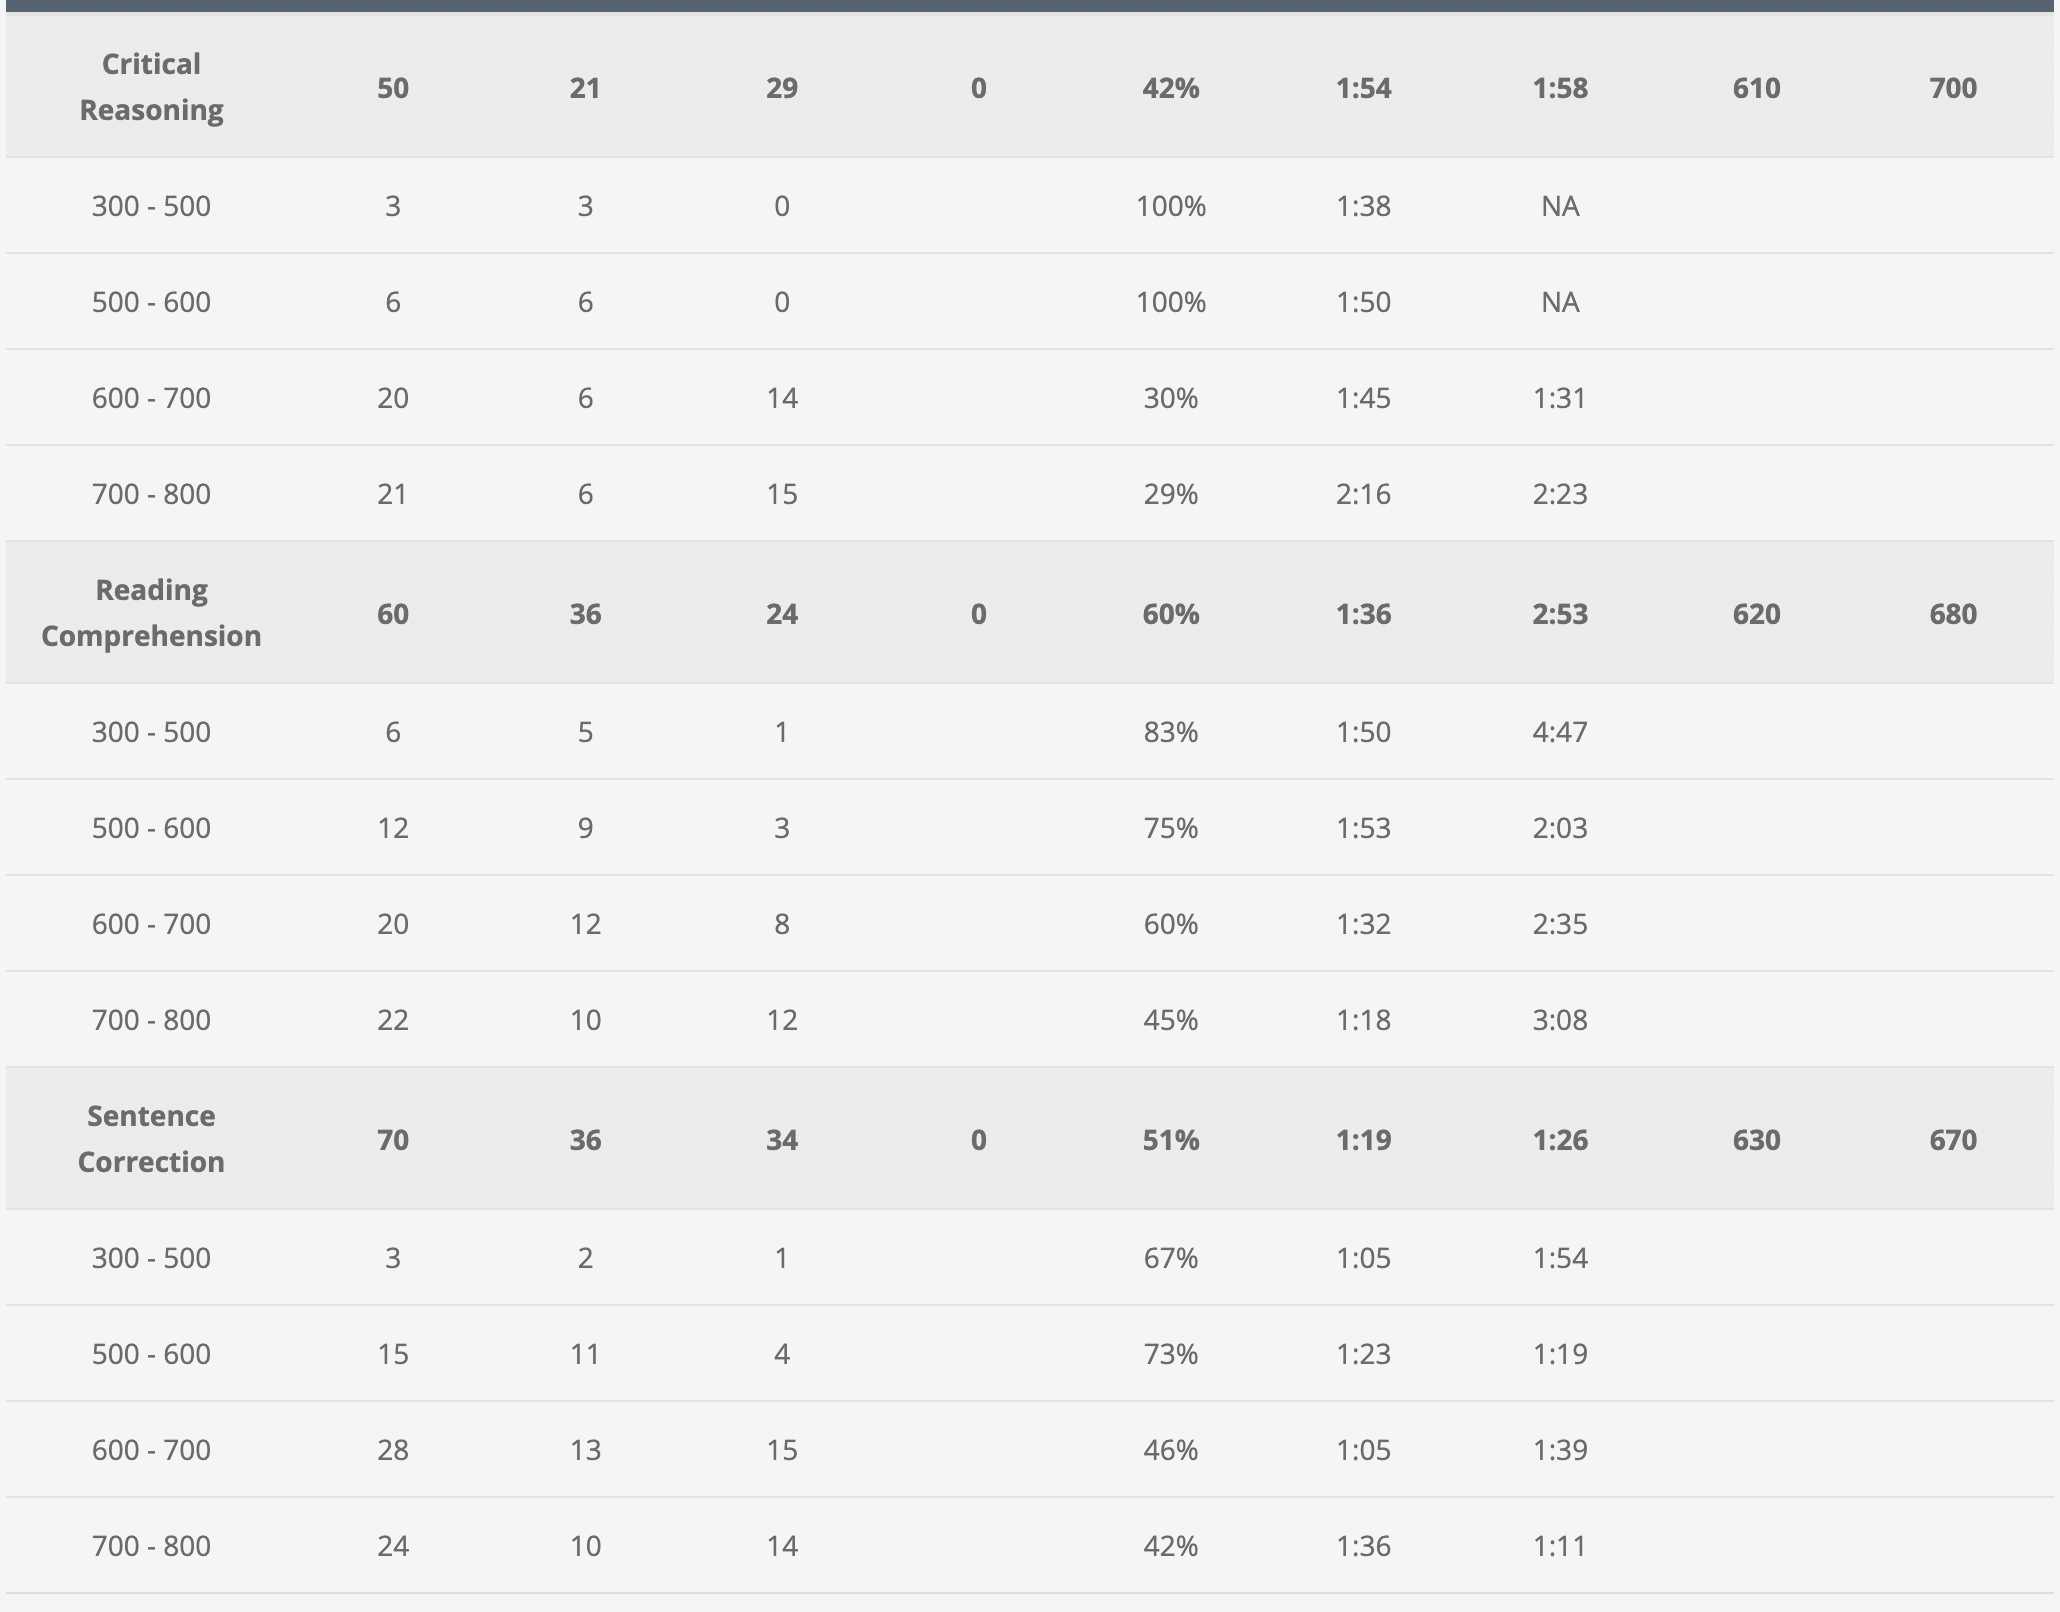Image resolution: width=2060 pixels, height=1612 pixels.
Task: Click the 610 score in Critical Reasoning row
Action: (x=1756, y=88)
